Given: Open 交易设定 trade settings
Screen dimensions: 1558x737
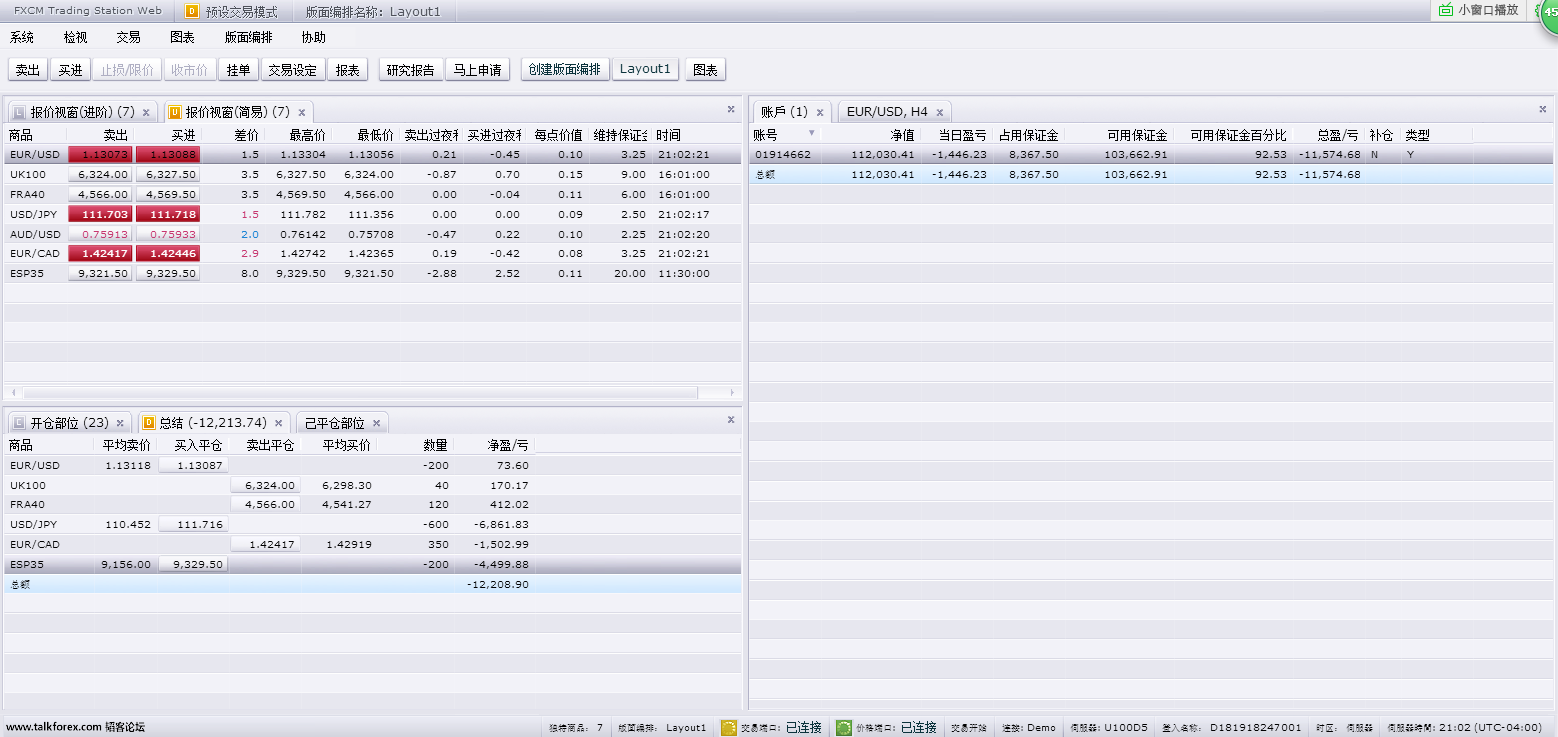Looking at the screenshot, I should point(293,70).
